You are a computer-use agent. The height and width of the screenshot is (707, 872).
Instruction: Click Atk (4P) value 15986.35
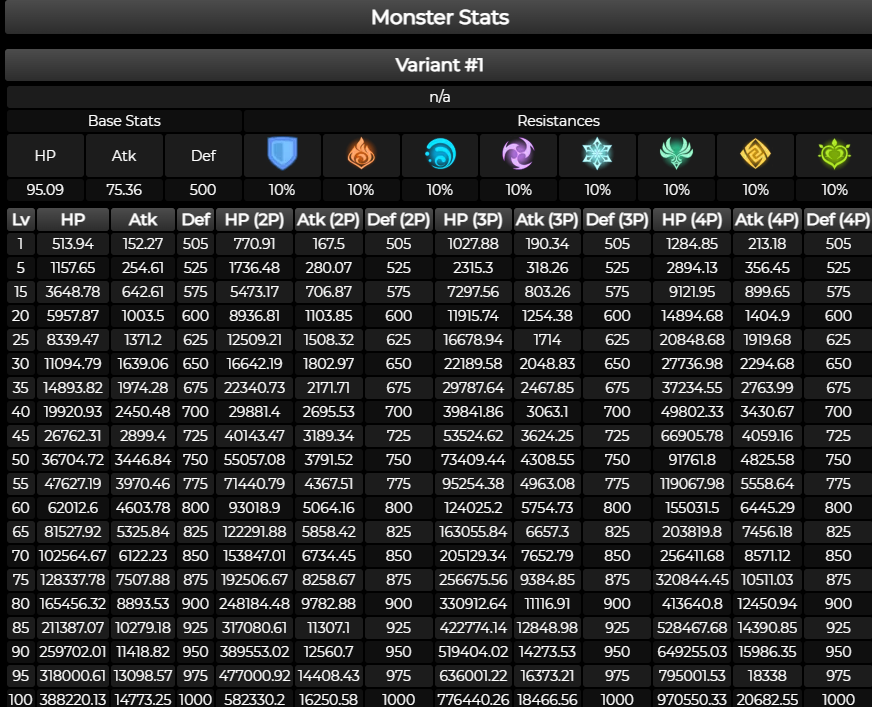pos(767,651)
